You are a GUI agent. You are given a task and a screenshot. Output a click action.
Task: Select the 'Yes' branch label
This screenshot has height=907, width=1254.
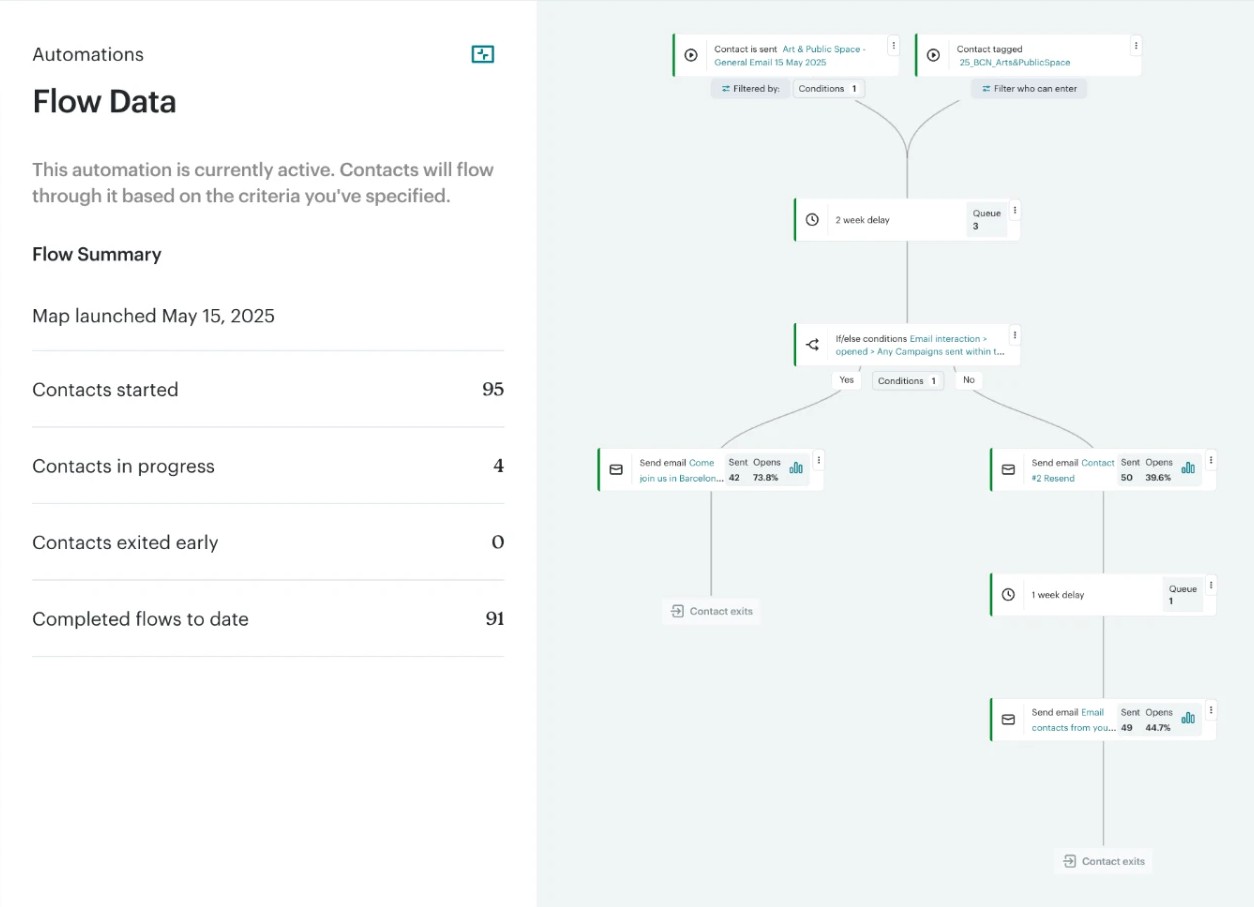[x=847, y=380]
